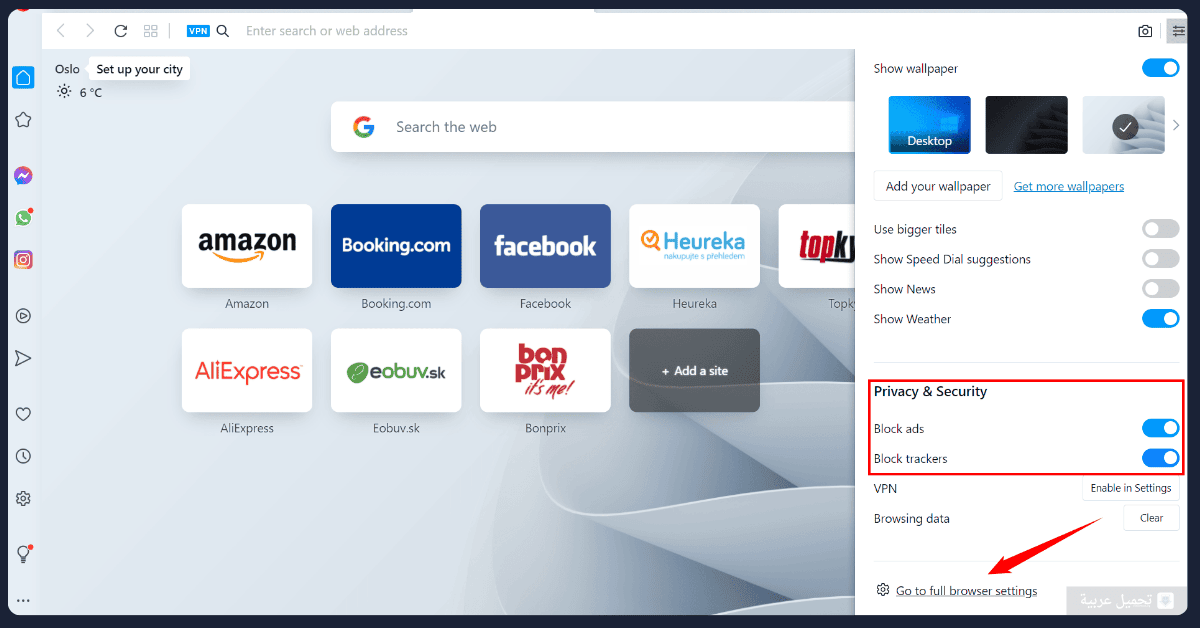
Task: Click the Add a site tile
Action: pos(694,371)
